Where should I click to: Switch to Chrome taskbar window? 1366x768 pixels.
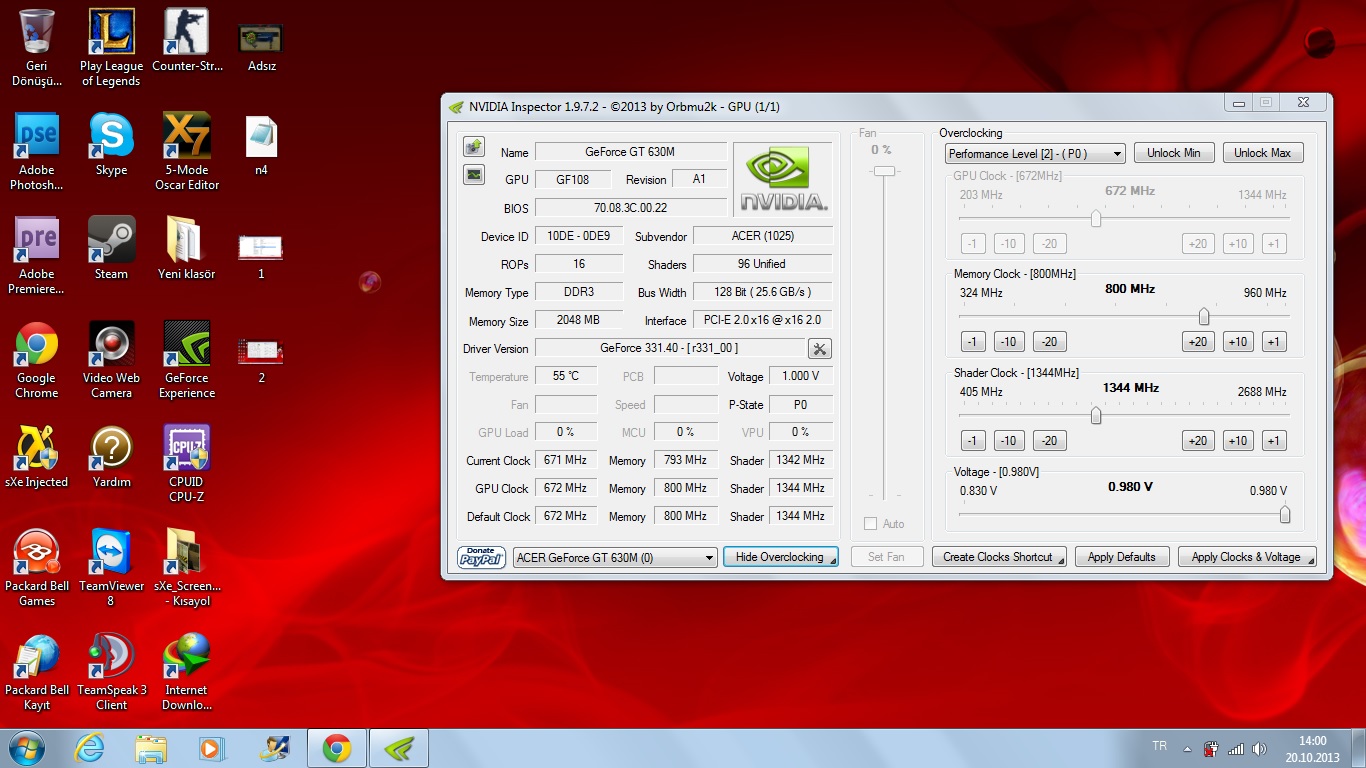336,748
